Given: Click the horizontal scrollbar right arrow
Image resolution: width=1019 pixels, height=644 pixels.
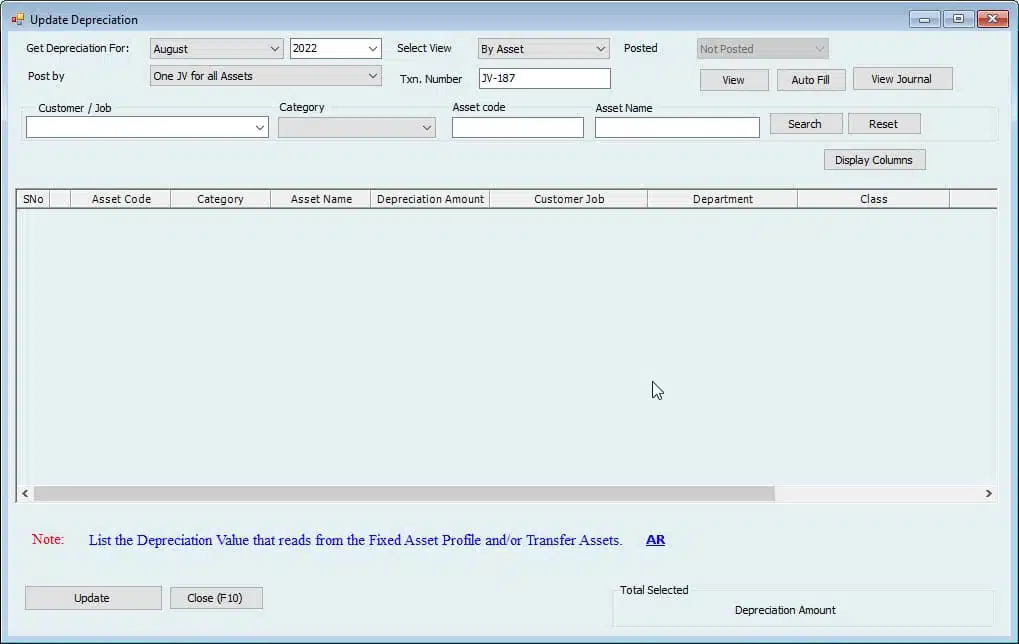Looking at the screenshot, I should click(988, 494).
